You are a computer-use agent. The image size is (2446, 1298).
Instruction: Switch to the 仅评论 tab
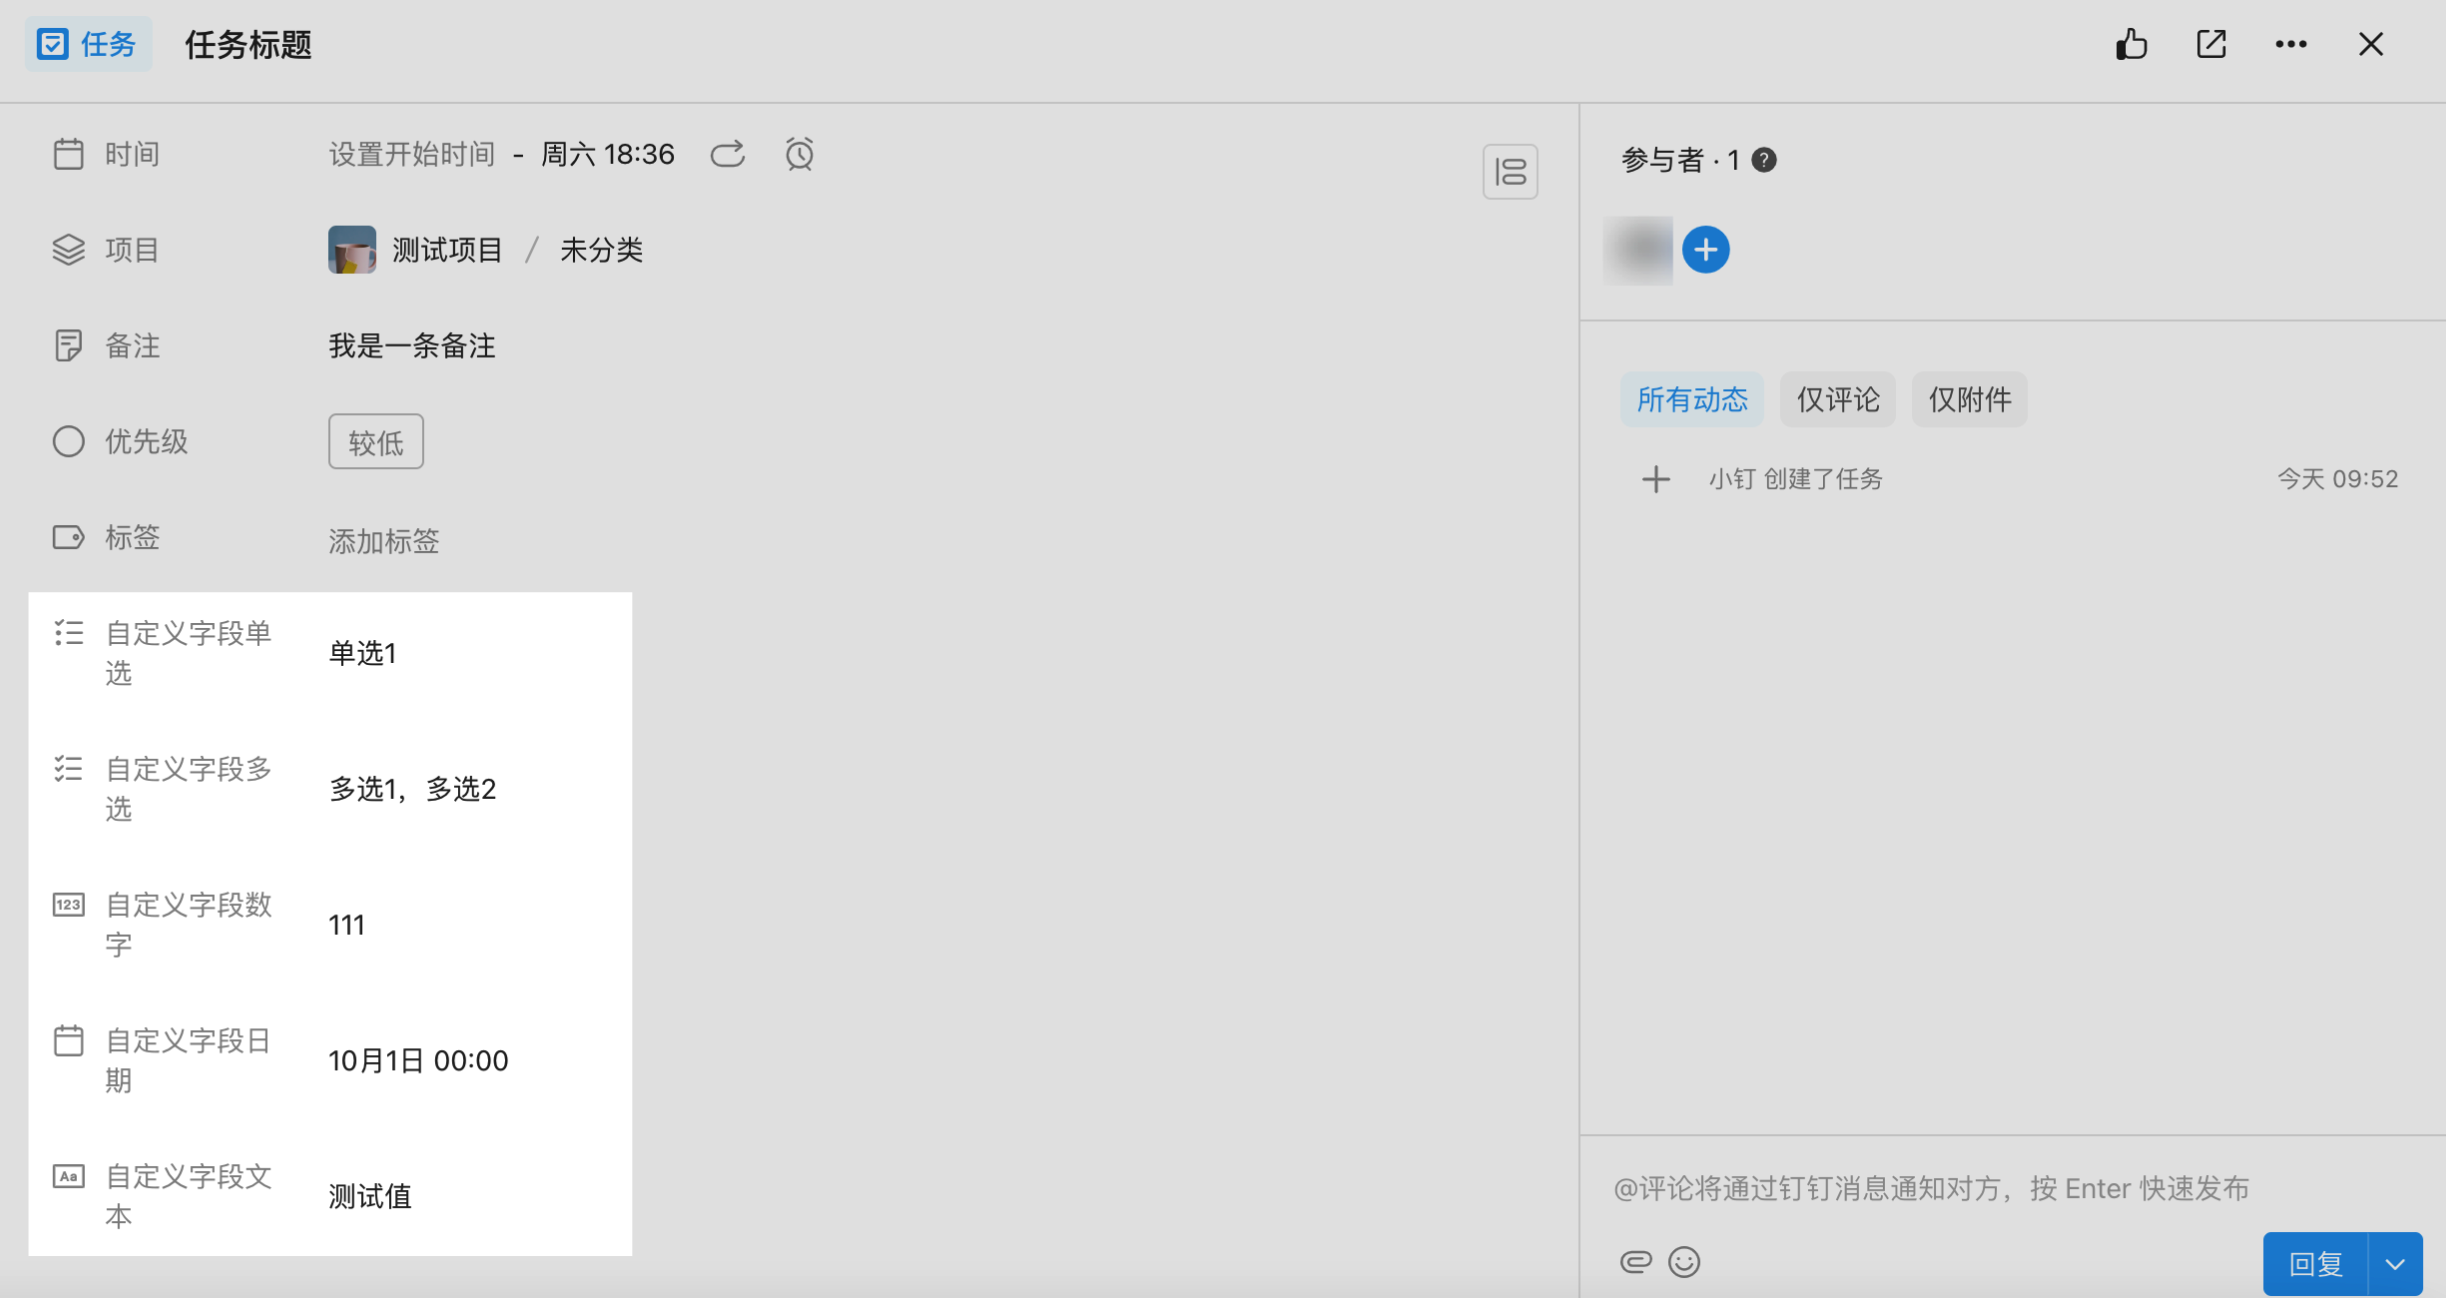(x=1837, y=399)
